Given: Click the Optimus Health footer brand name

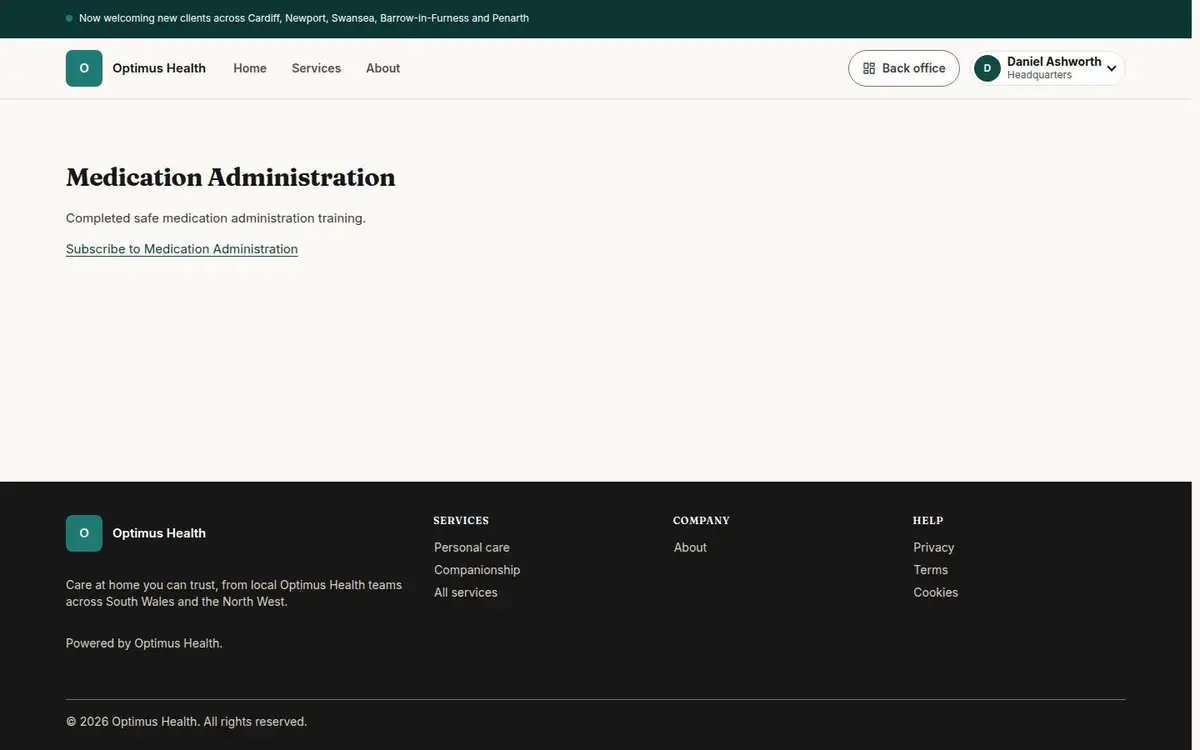Looking at the screenshot, I should tap(159, 533).
